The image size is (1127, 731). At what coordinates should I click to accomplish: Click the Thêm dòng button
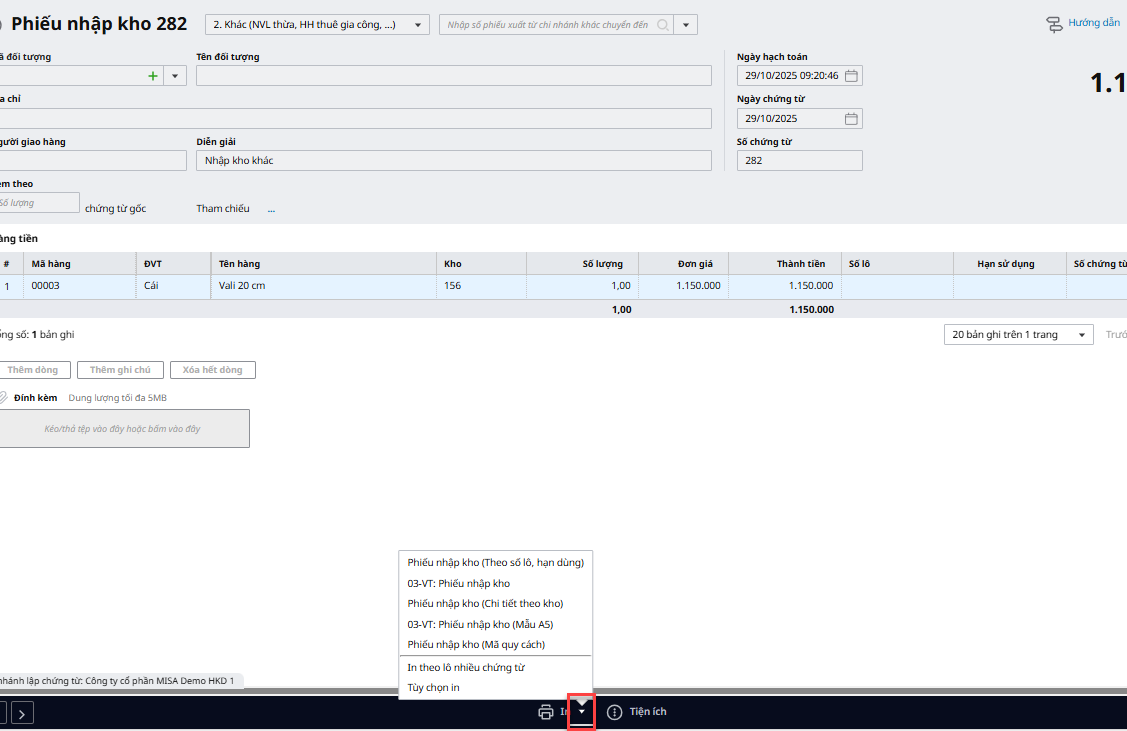32,370
